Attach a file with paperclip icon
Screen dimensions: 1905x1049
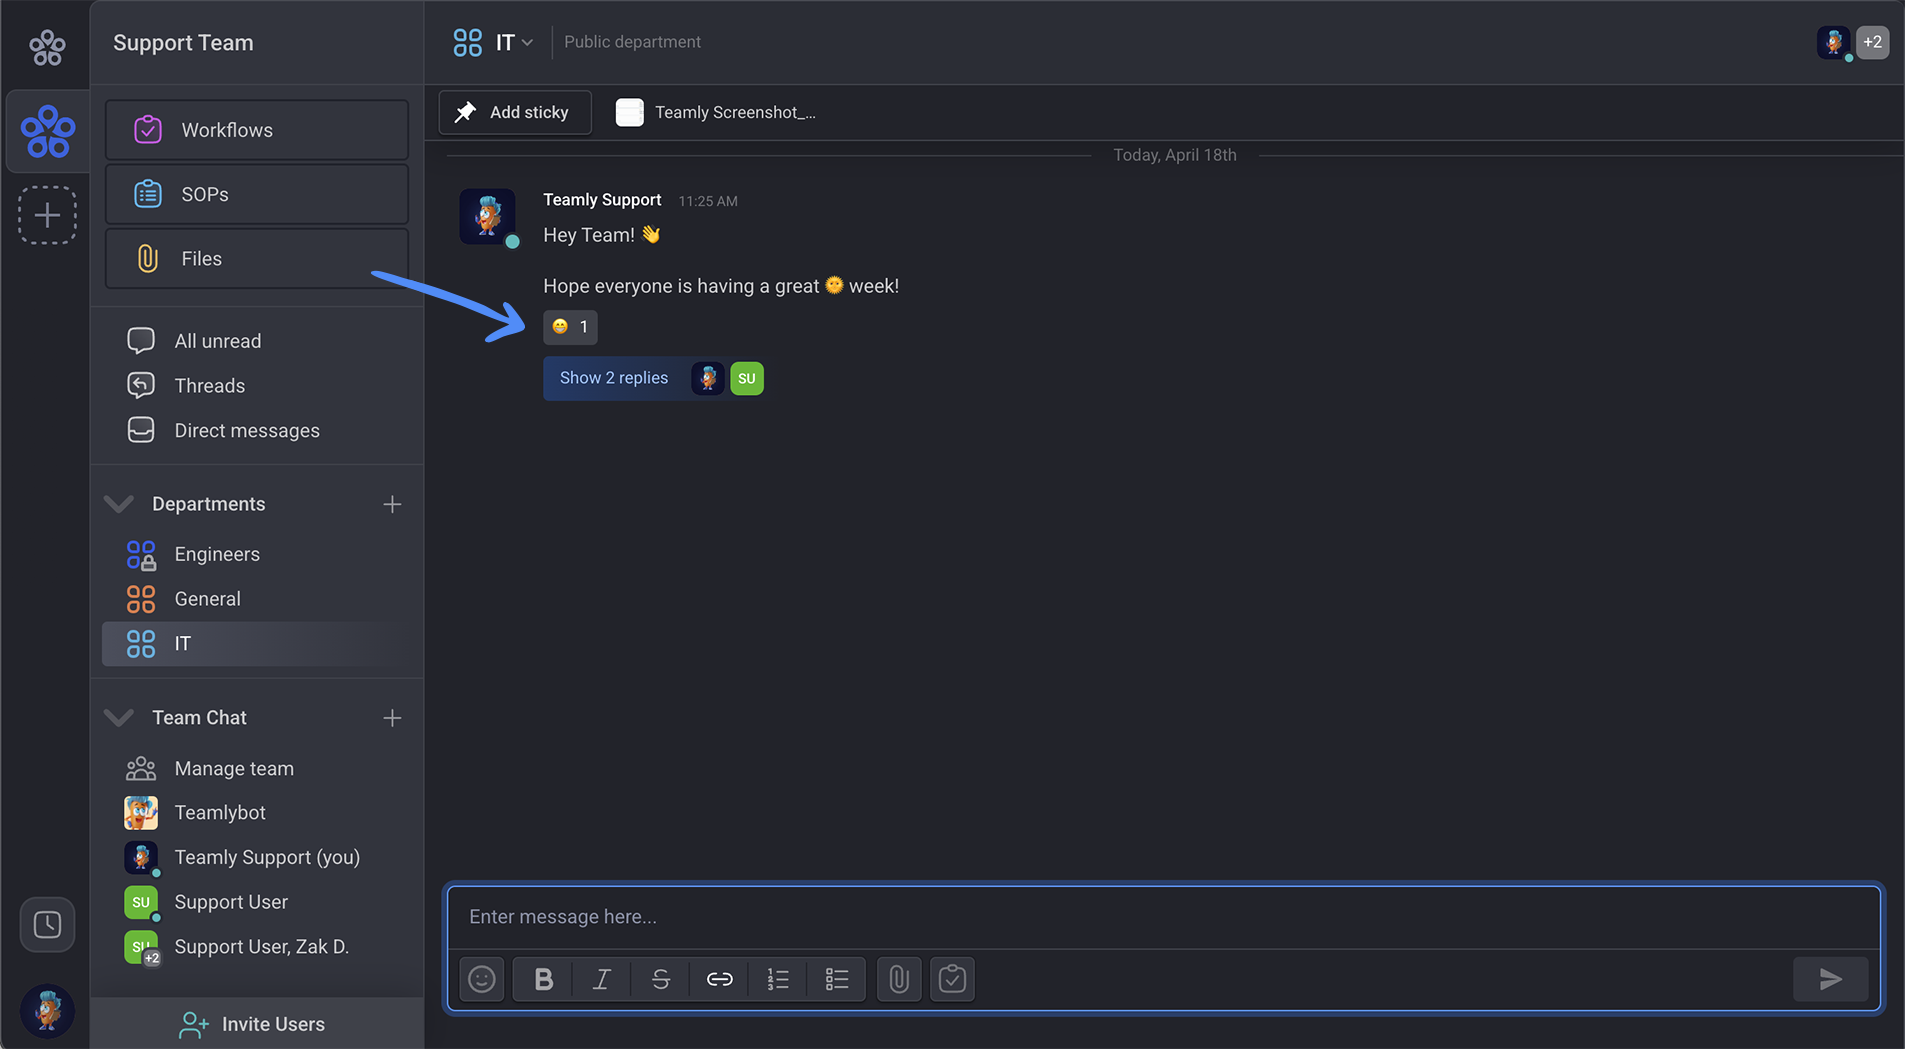pos(899,979)
